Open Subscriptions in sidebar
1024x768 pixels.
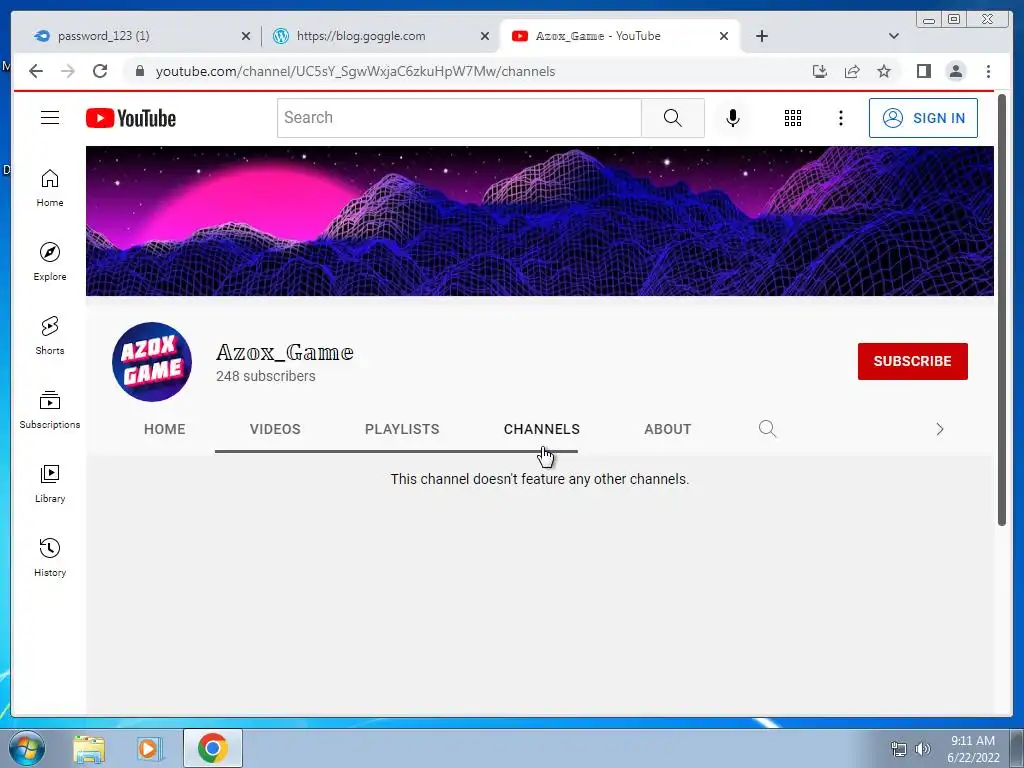point(50,409)
